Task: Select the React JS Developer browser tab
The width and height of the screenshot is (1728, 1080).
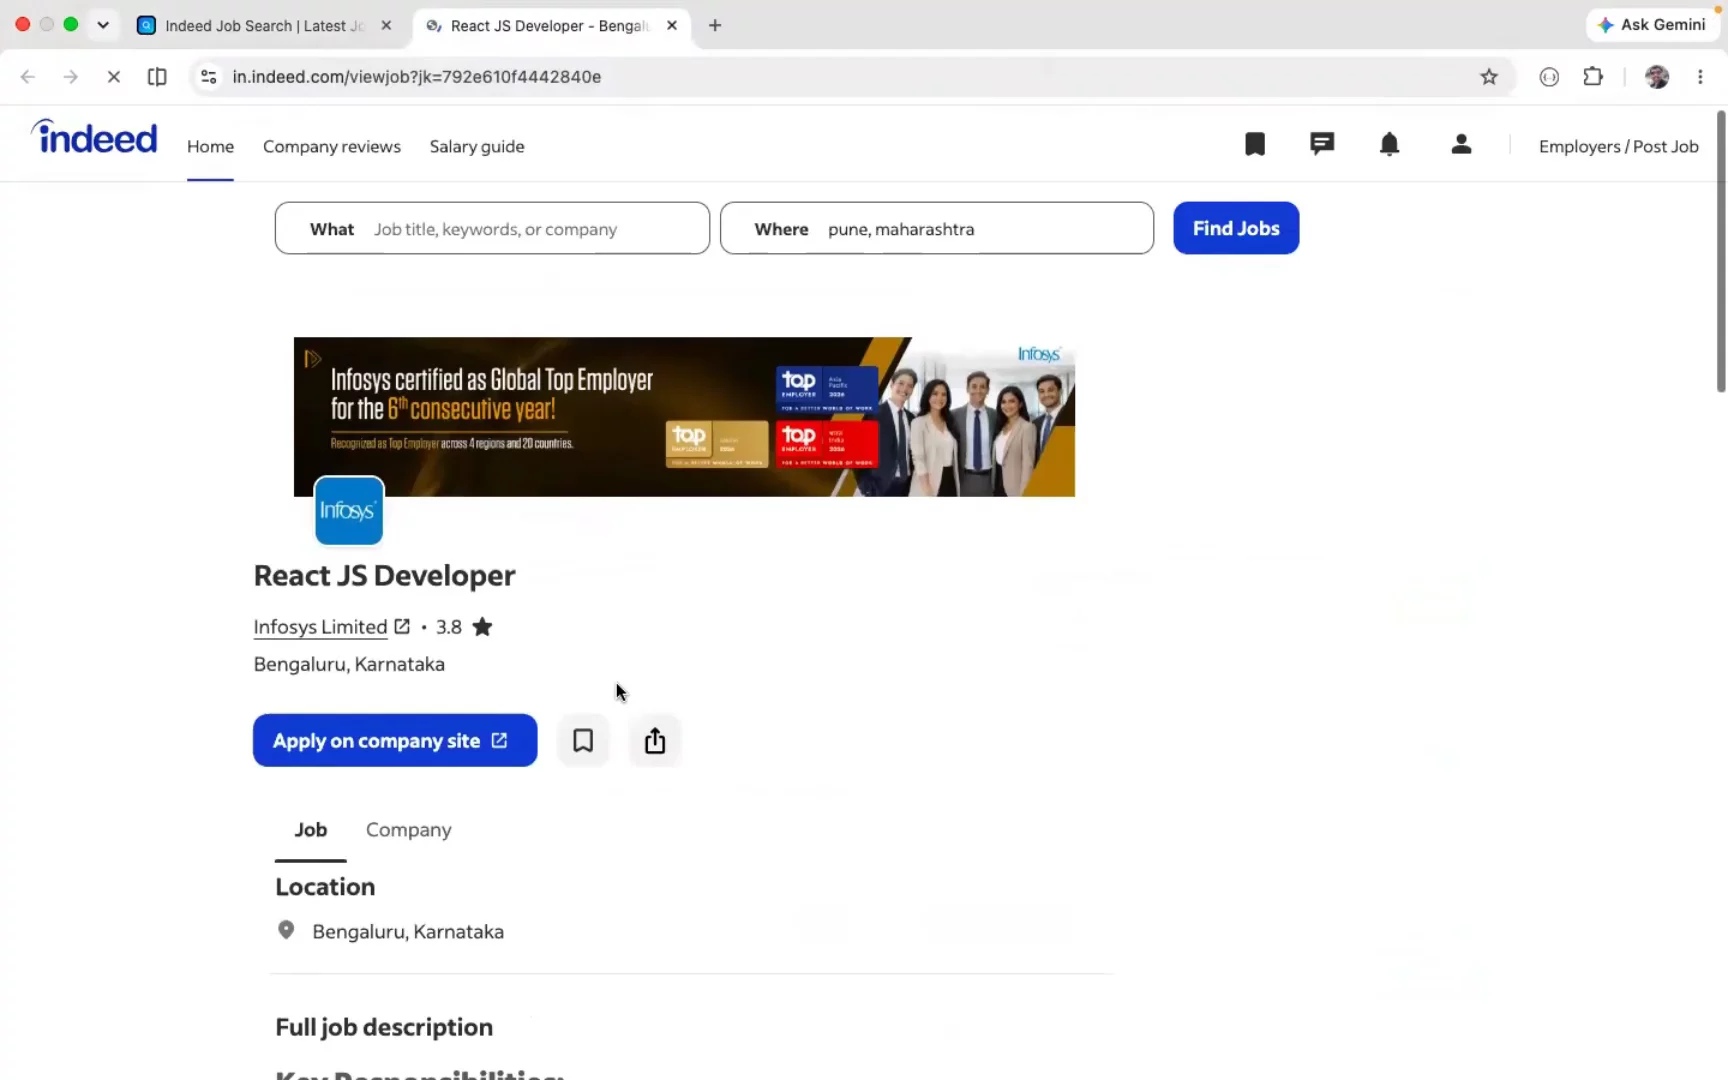Action: click(x=550, y=26)
